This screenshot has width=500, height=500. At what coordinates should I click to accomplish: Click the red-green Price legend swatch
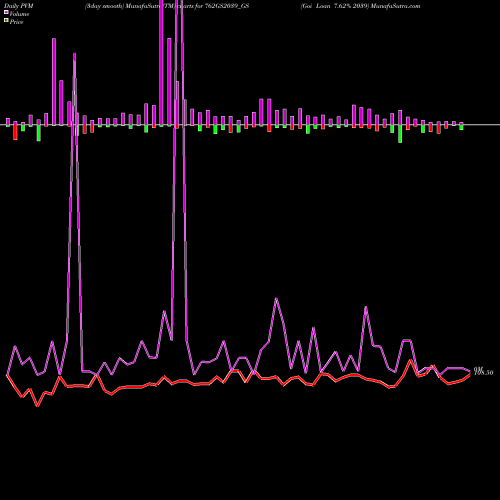[6, 21]
